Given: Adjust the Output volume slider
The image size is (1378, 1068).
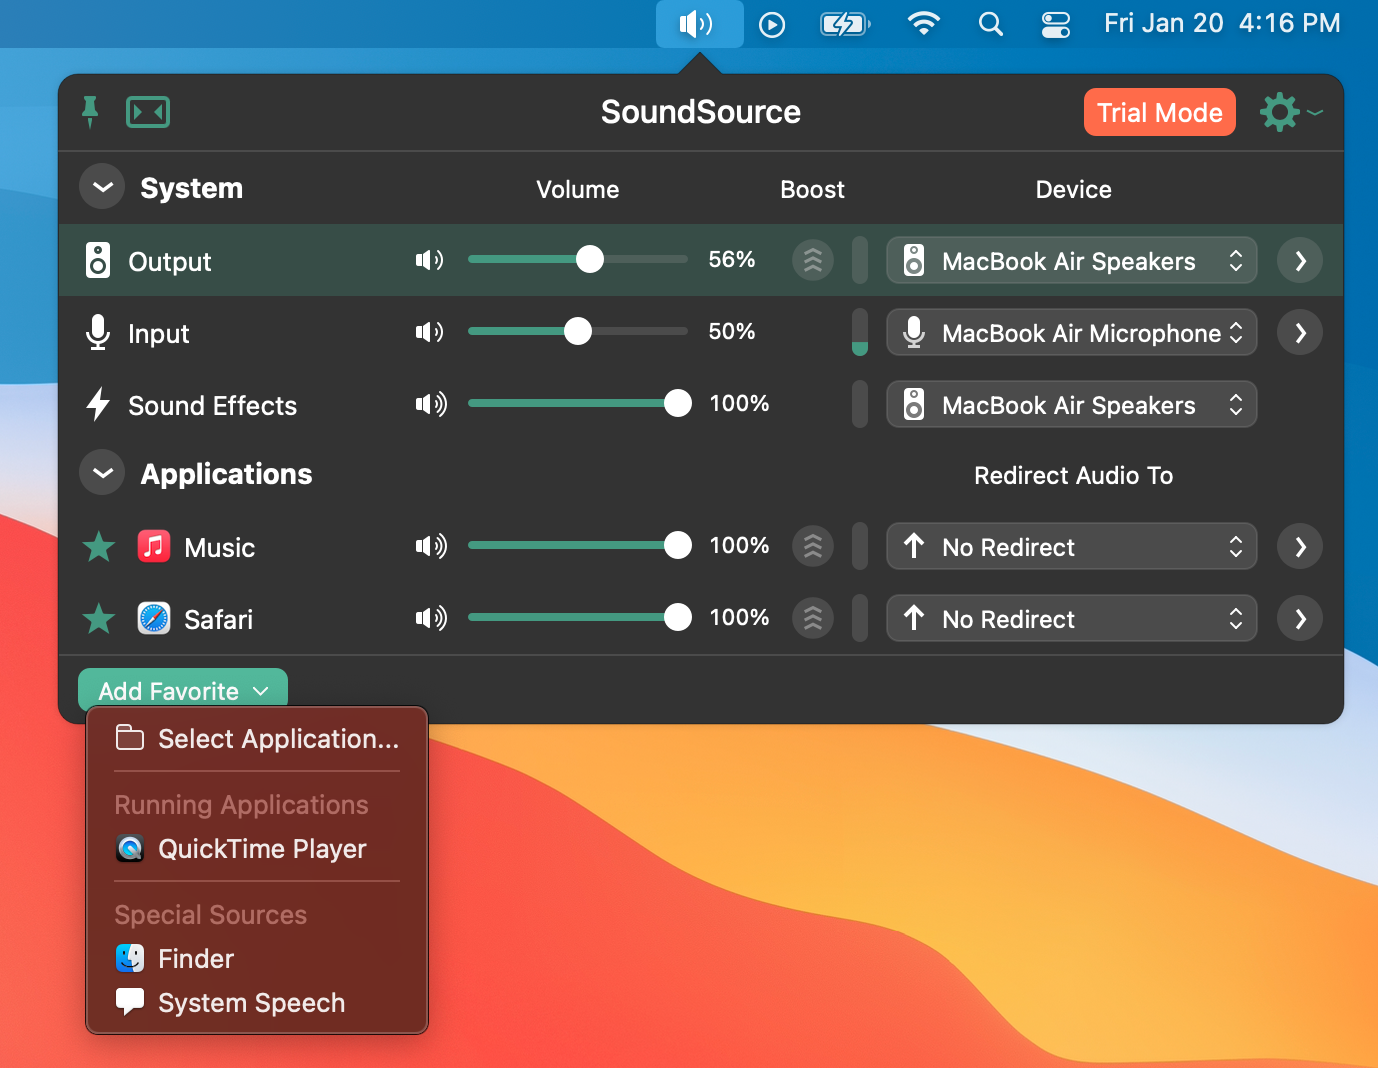Looking at the screenshot, I should (x=578, y=259).
